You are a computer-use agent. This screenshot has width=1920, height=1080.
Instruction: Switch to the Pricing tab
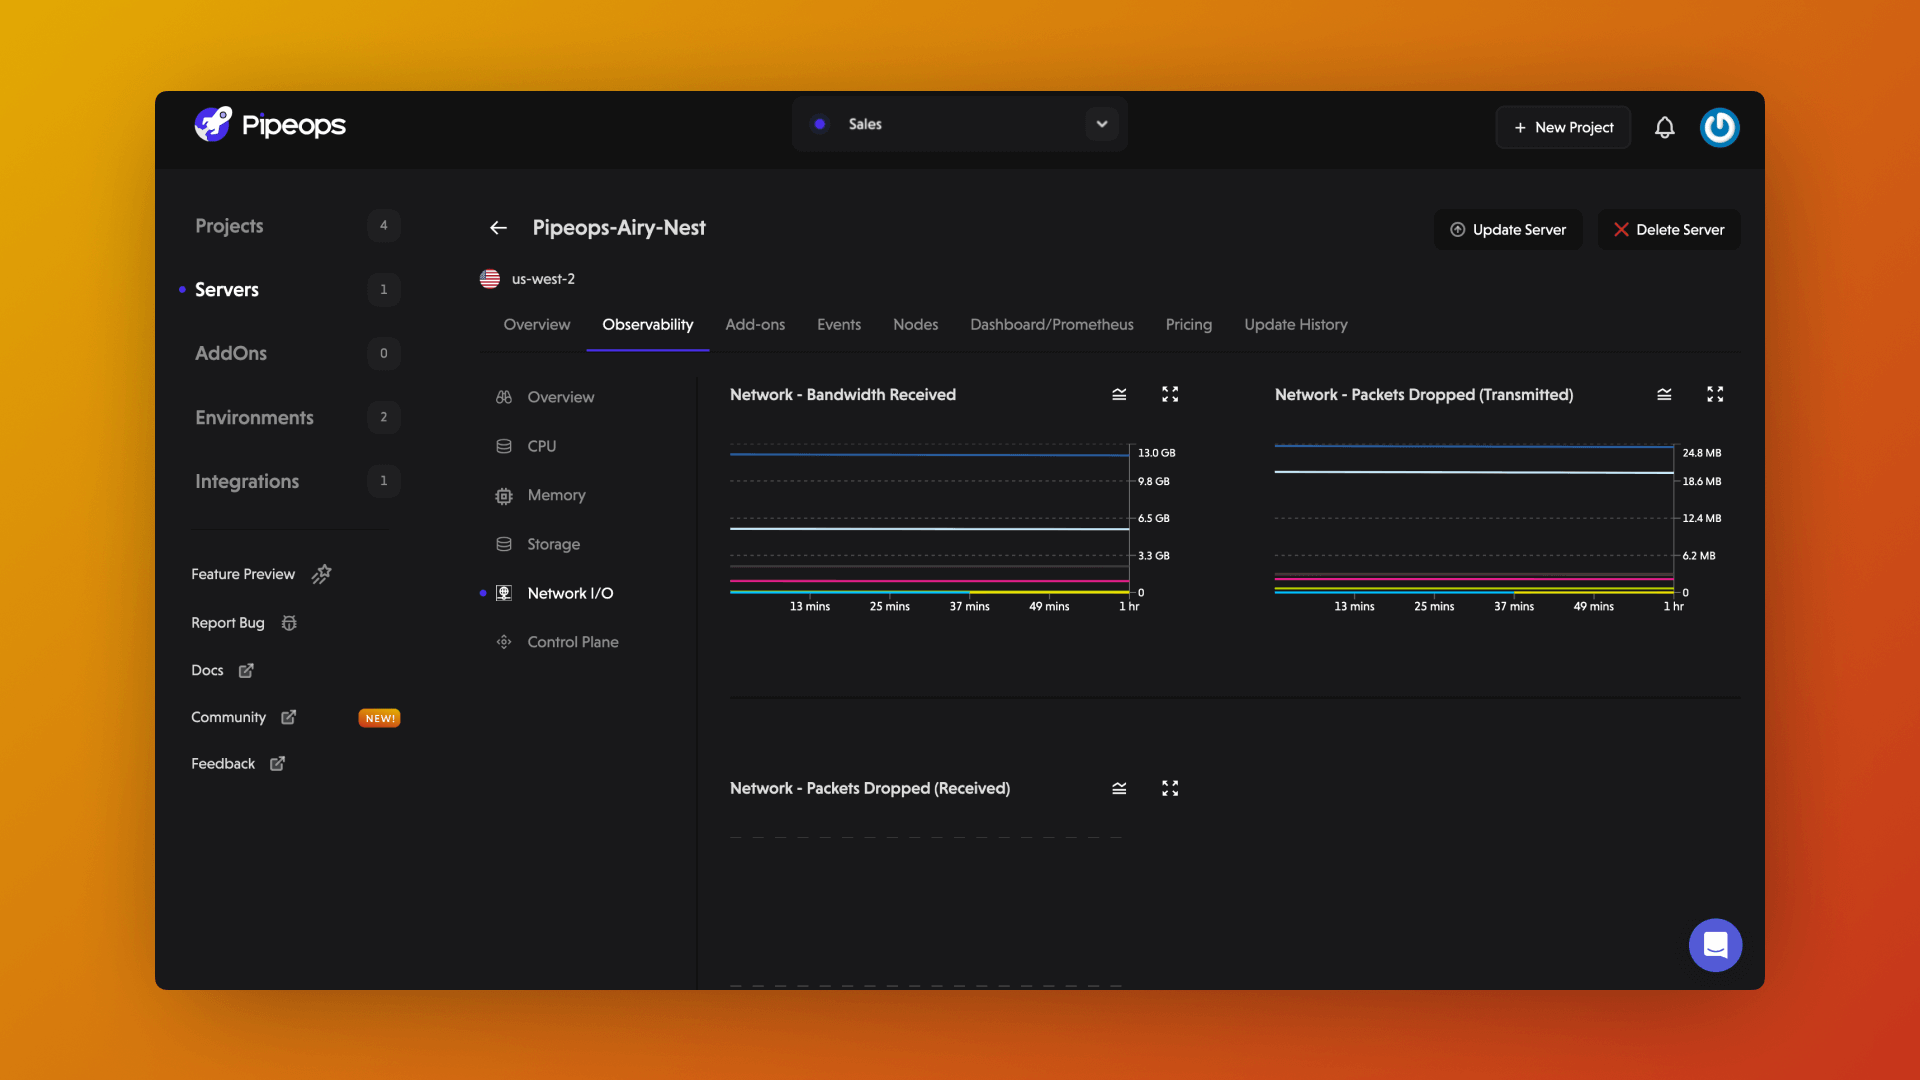[1189, 325]
